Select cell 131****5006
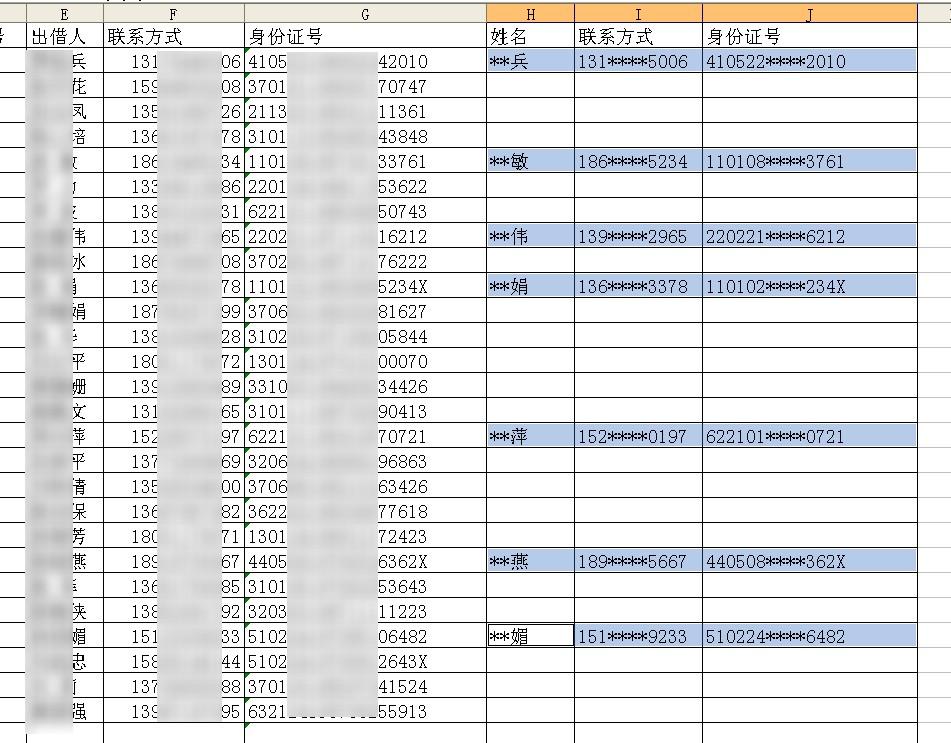The width and height of the screenshot is (951, 743). [x=638, y=61]
